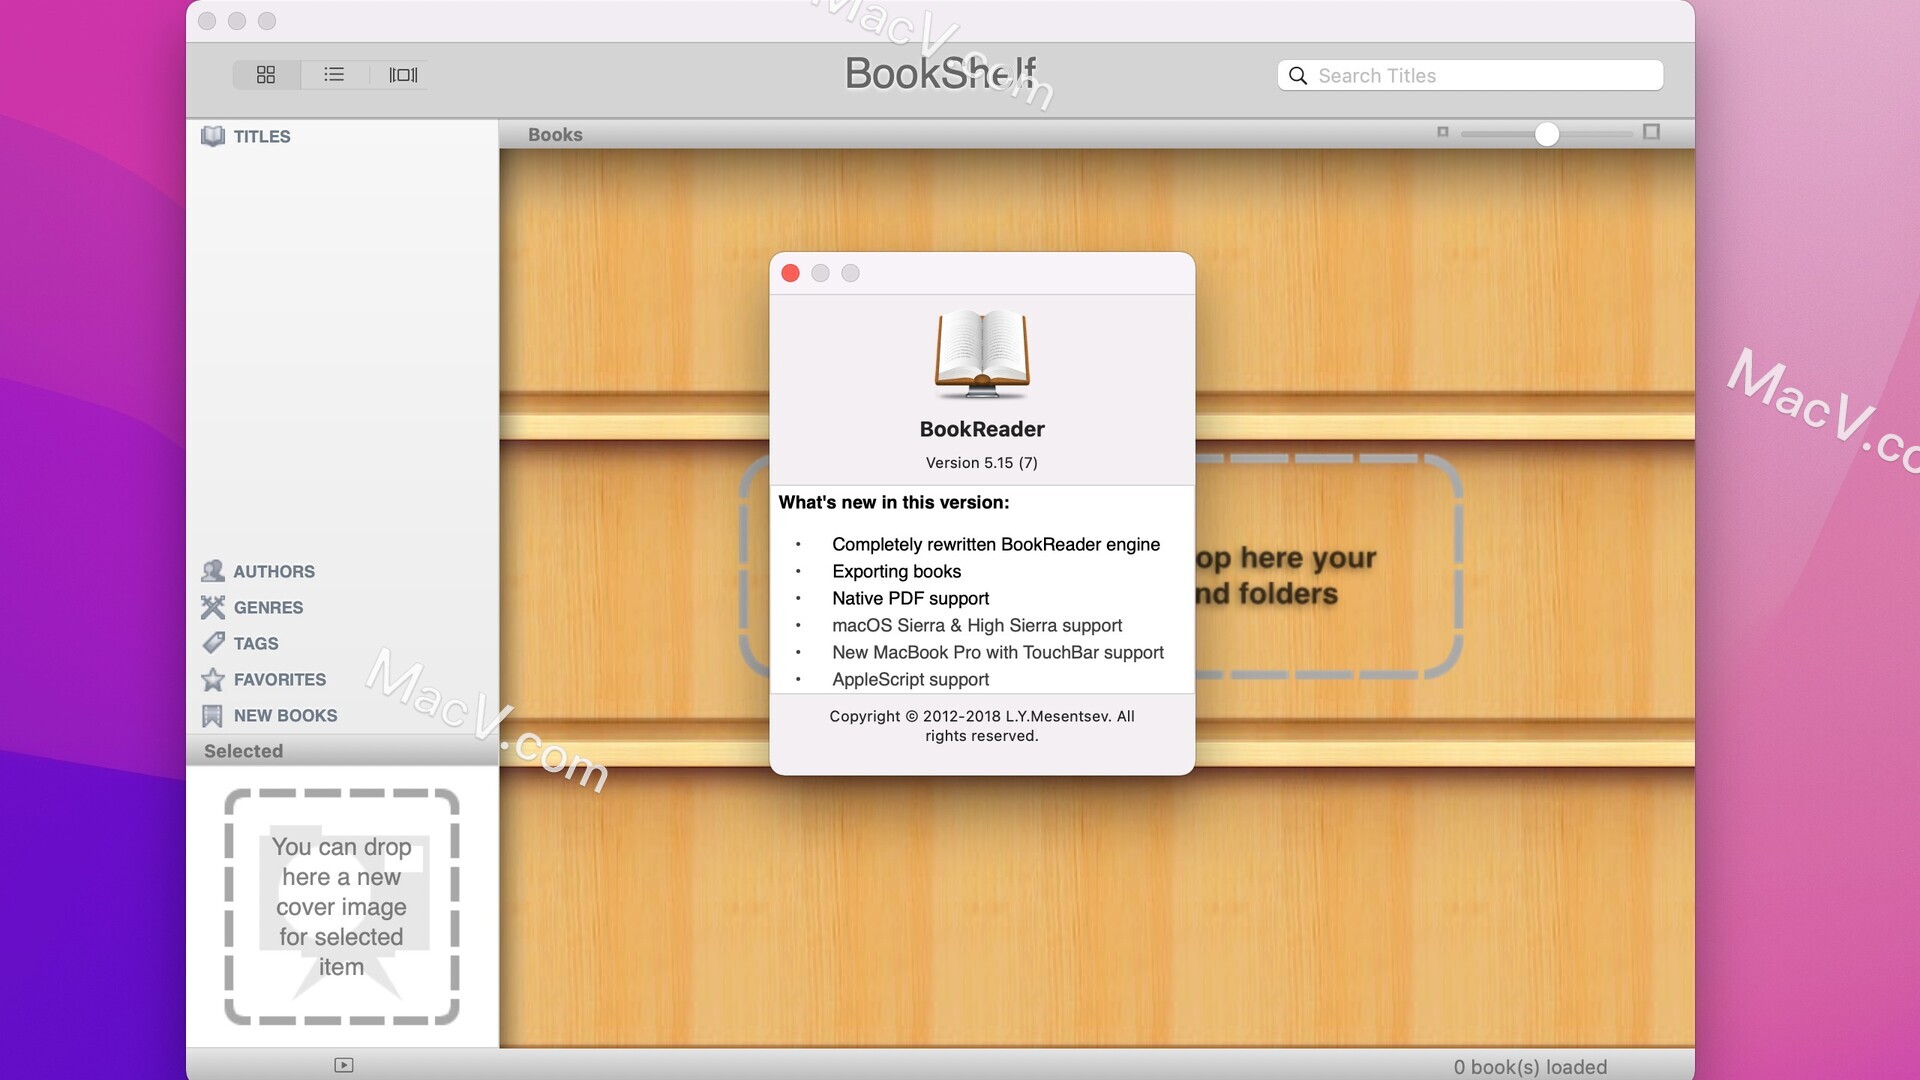Viewport: 1920px width, 1080px height.
Task: Click 'AppleScript support' line
Action: click(x=911, y=679)
